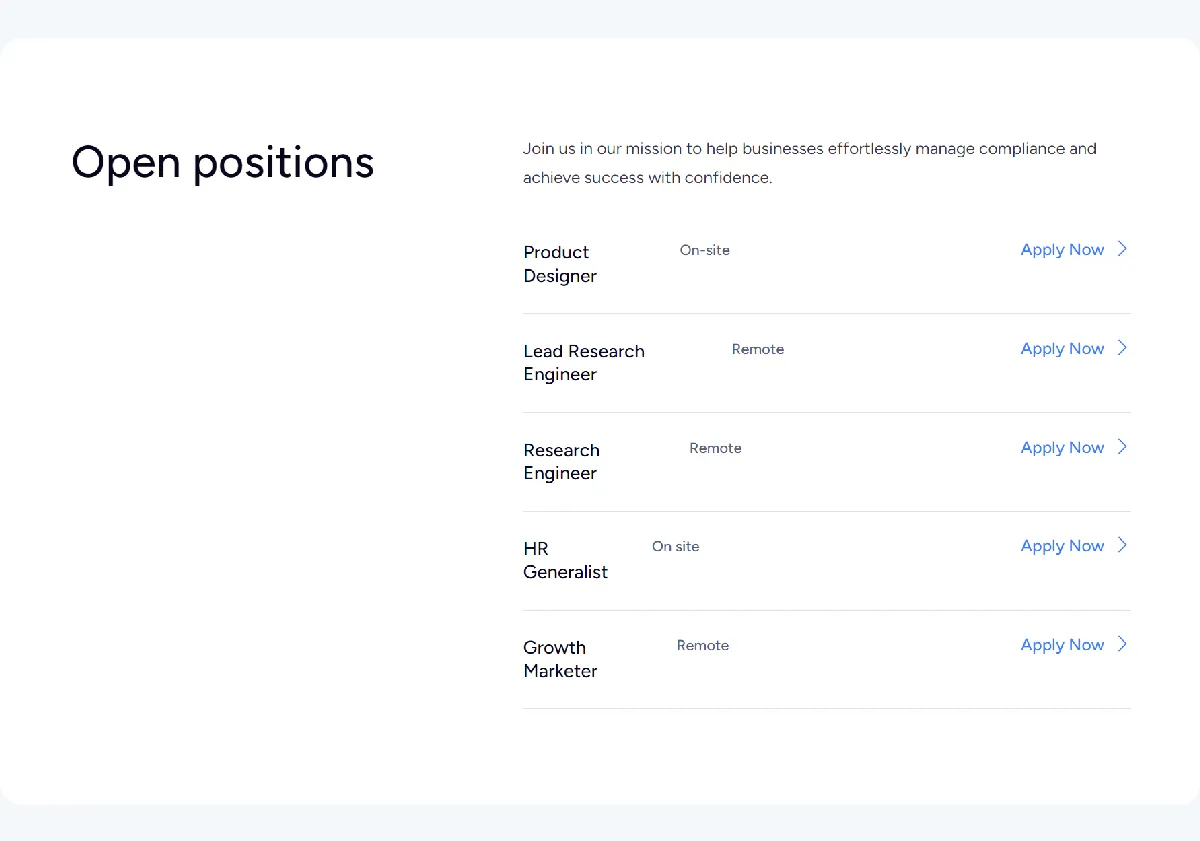Click the On site label for HR Generalist
1200x841 pixels.
(x=676, y=546)
